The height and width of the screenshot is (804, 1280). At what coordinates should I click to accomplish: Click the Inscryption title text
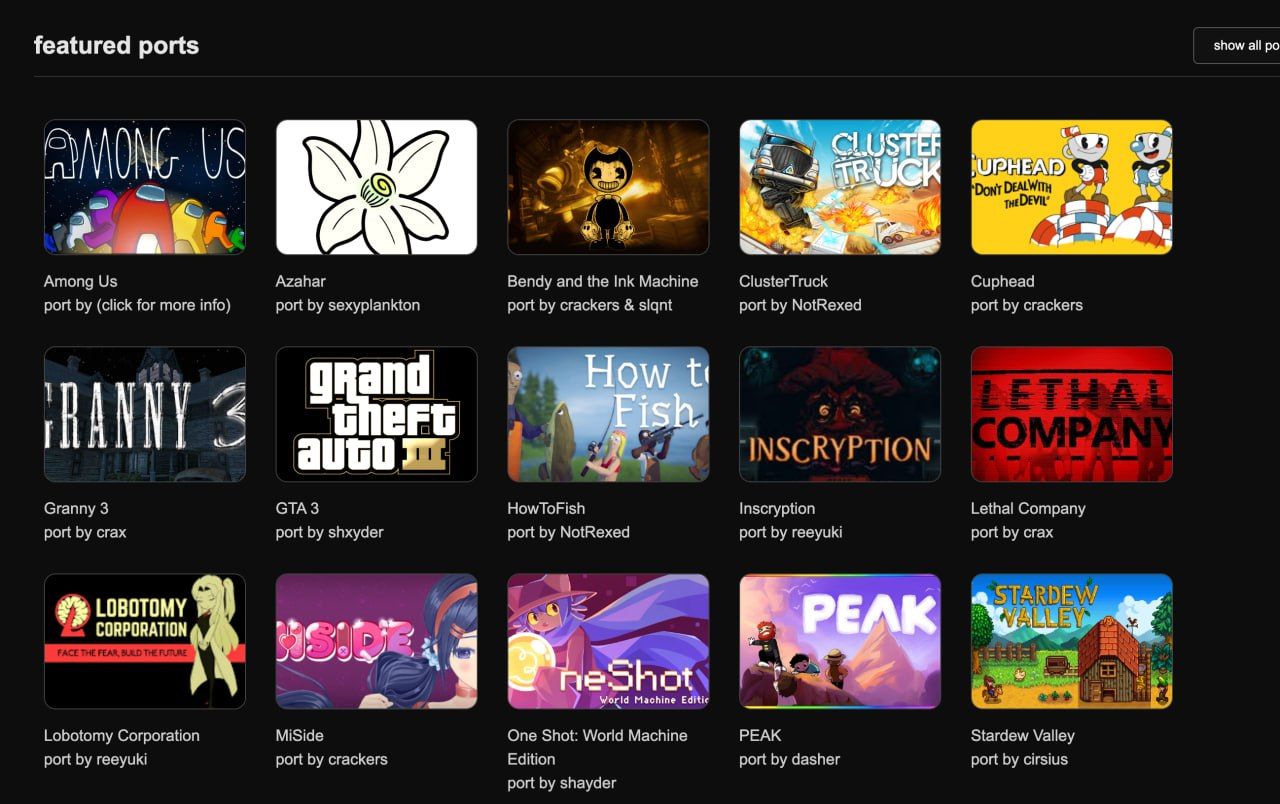[x=777, y=508]
